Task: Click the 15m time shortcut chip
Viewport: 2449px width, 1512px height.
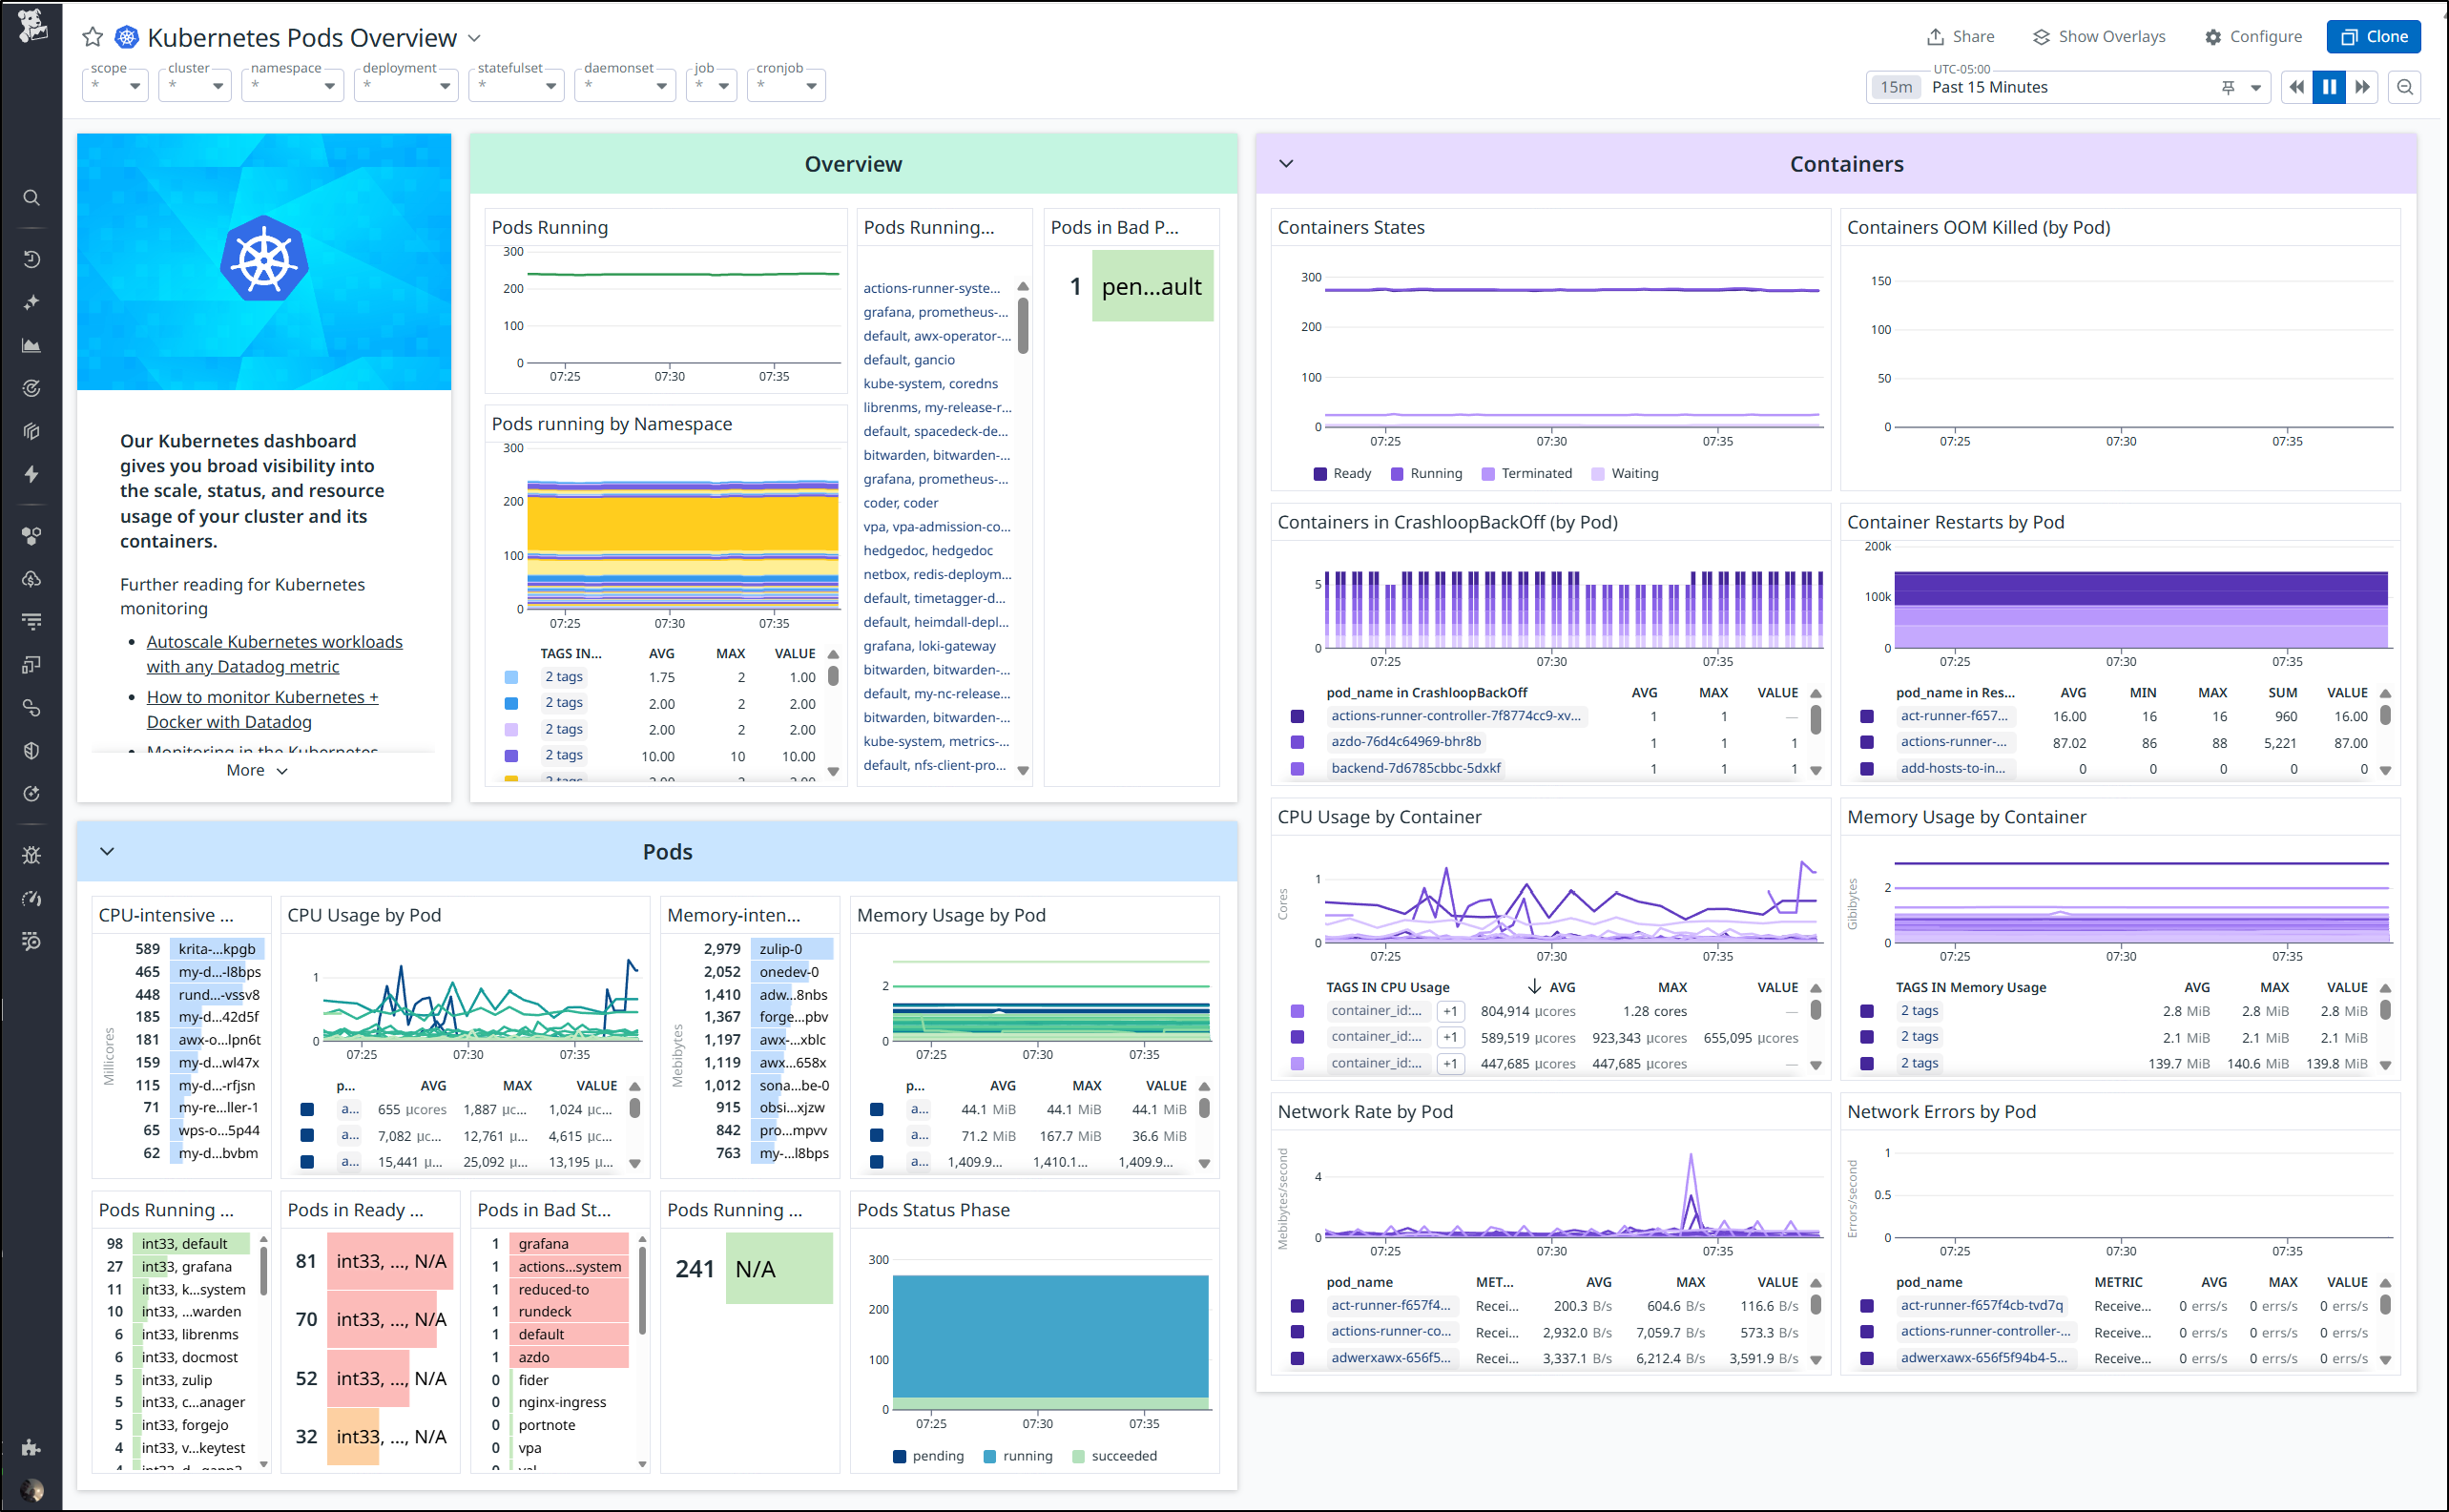Action: (1895, 87)
